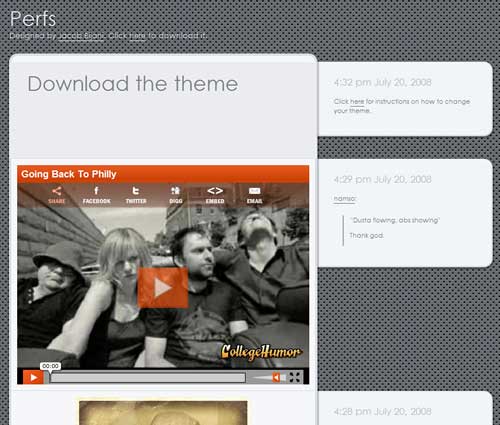This screenshot has height=425, width=500.
Task: Click 'here' link to download theme
Action: (x=137, y=36)
